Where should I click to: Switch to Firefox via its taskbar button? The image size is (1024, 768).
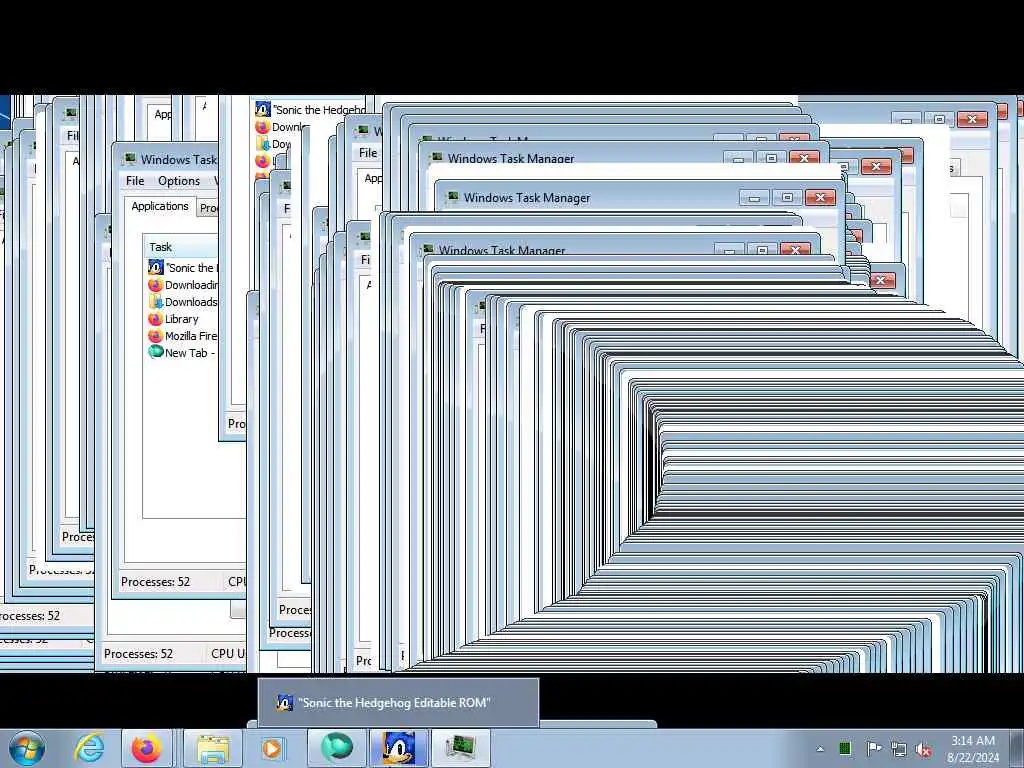(x=146, y=748)
